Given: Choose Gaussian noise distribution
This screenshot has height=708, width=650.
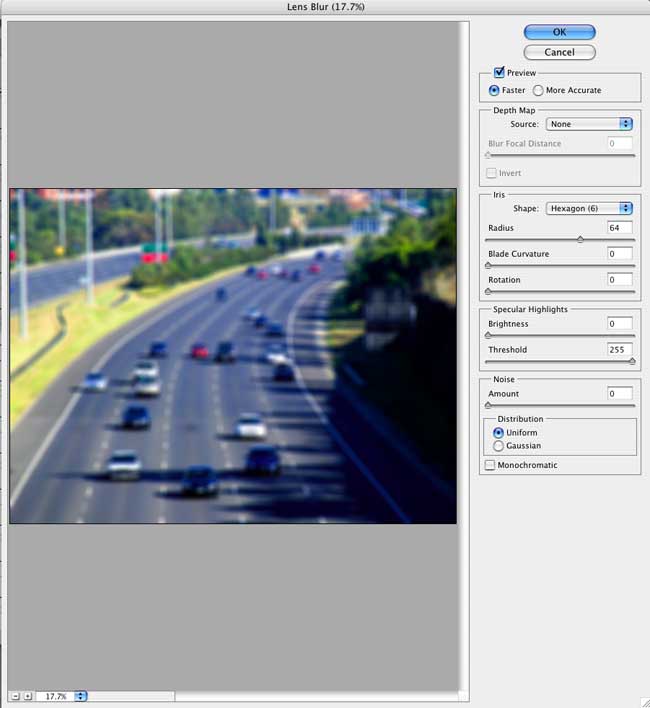Looking at the screenshot, I should pyautogui.click(x=499, y=446).
